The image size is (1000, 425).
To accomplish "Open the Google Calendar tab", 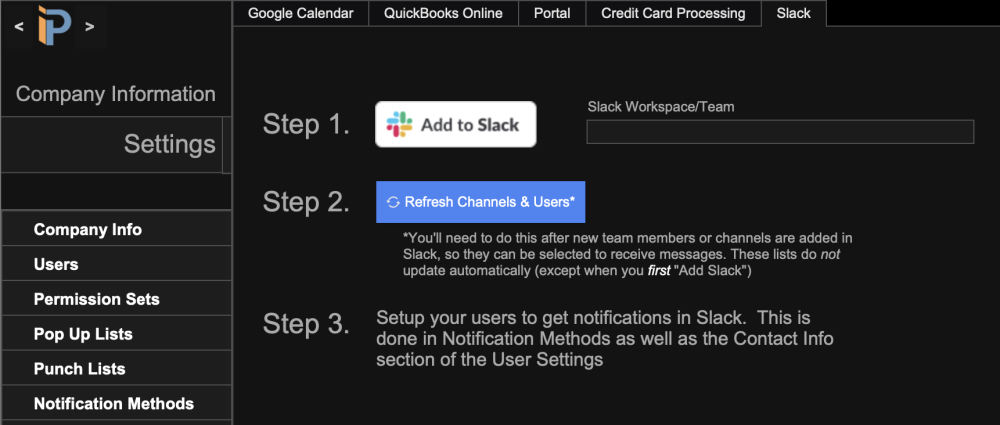I will coord(301,13).
